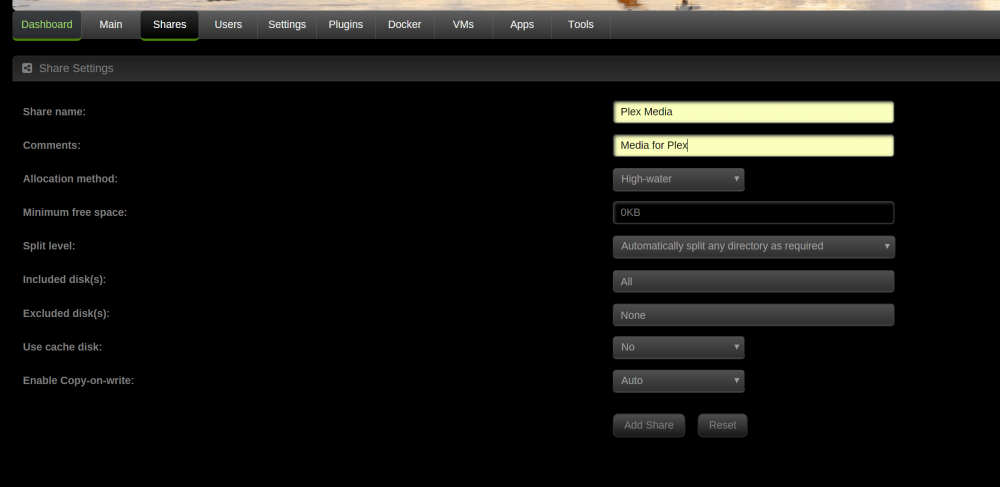
Task: Open the VMs tab
Action: click(463, 25)
